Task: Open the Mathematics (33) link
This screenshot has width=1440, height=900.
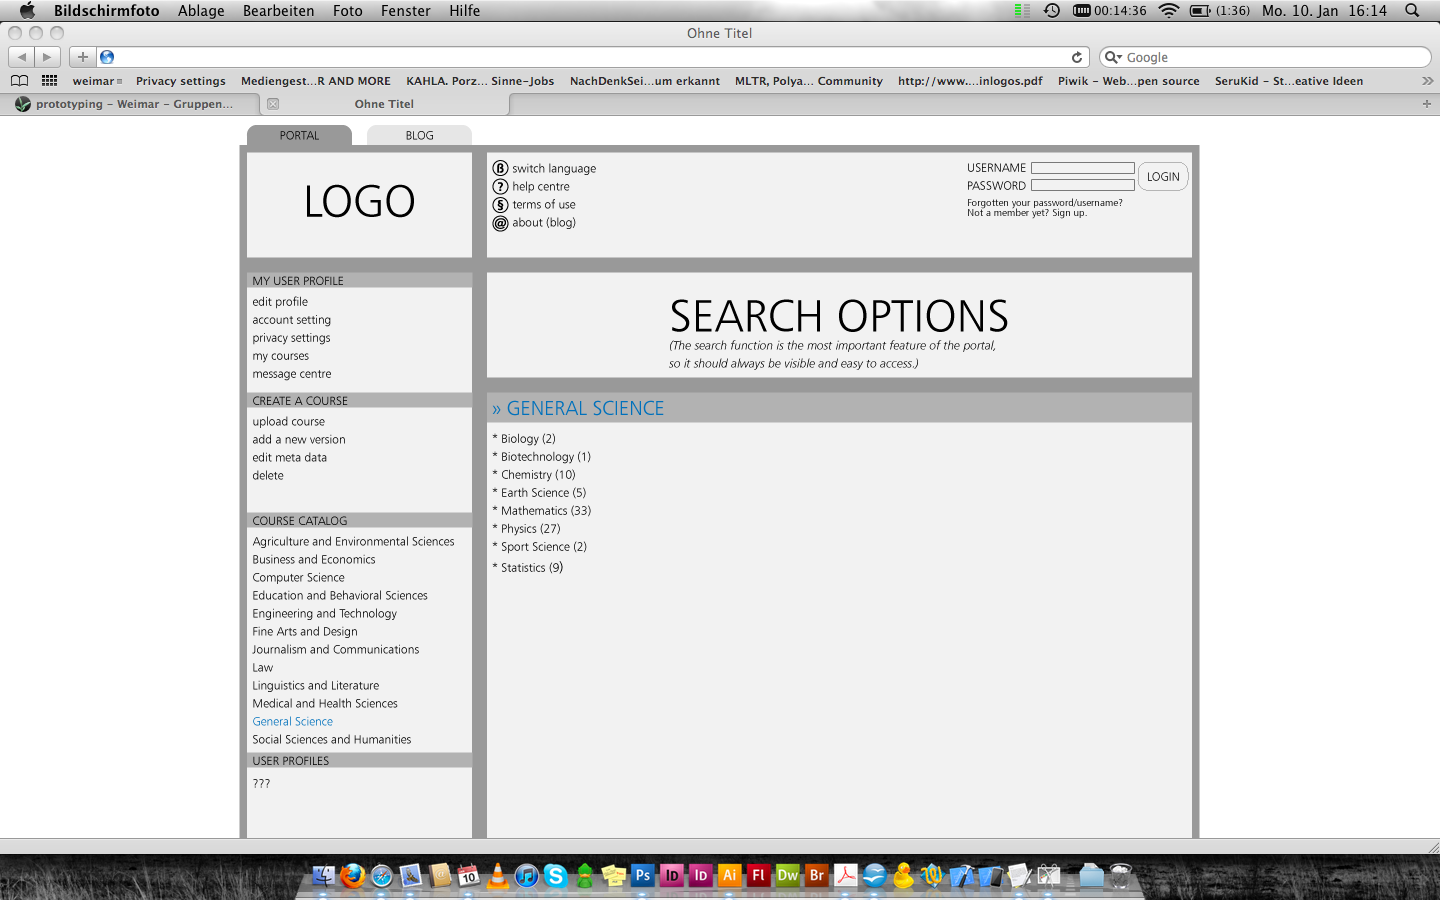Action: click(x=545, y=510)
